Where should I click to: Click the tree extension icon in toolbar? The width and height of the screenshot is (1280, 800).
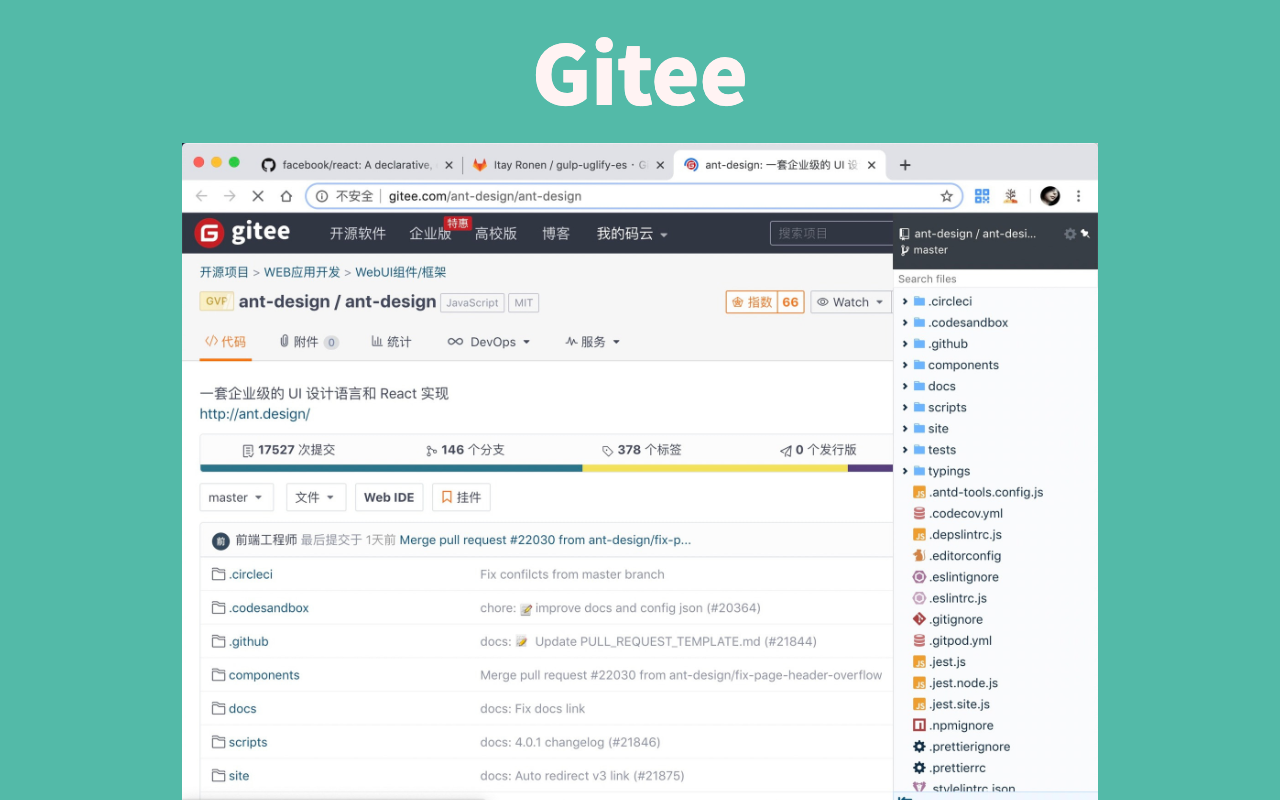(x=1011, y=196)
